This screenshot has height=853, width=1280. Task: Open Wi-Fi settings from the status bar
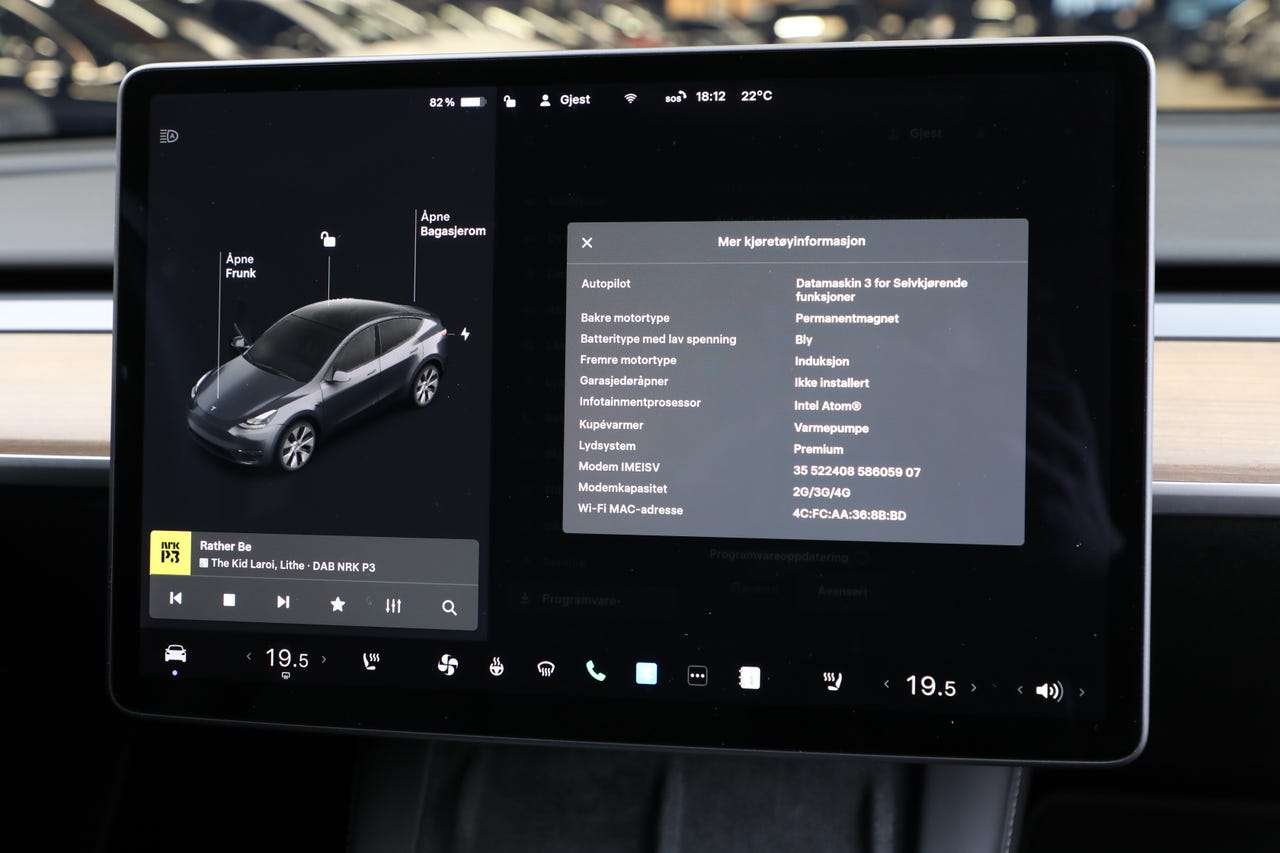click(630, 99)
